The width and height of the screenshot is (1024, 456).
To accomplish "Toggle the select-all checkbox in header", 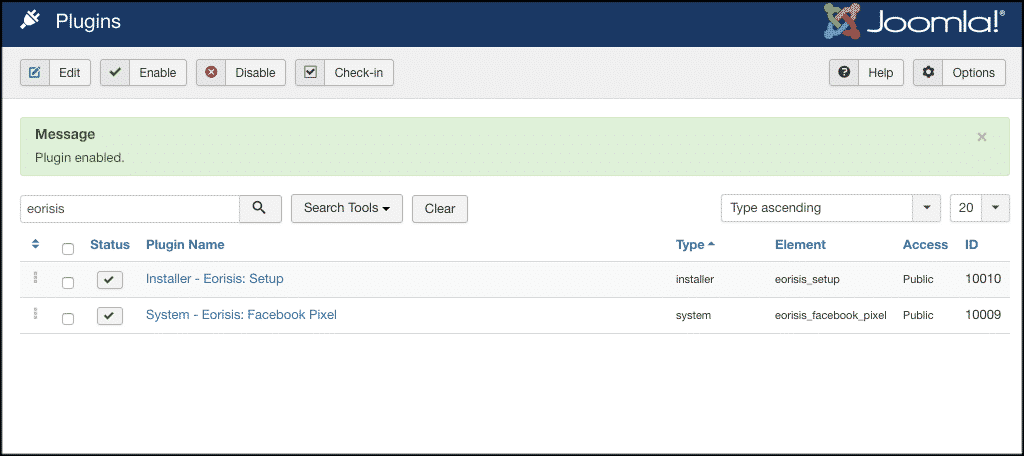I will pos(68,248).
